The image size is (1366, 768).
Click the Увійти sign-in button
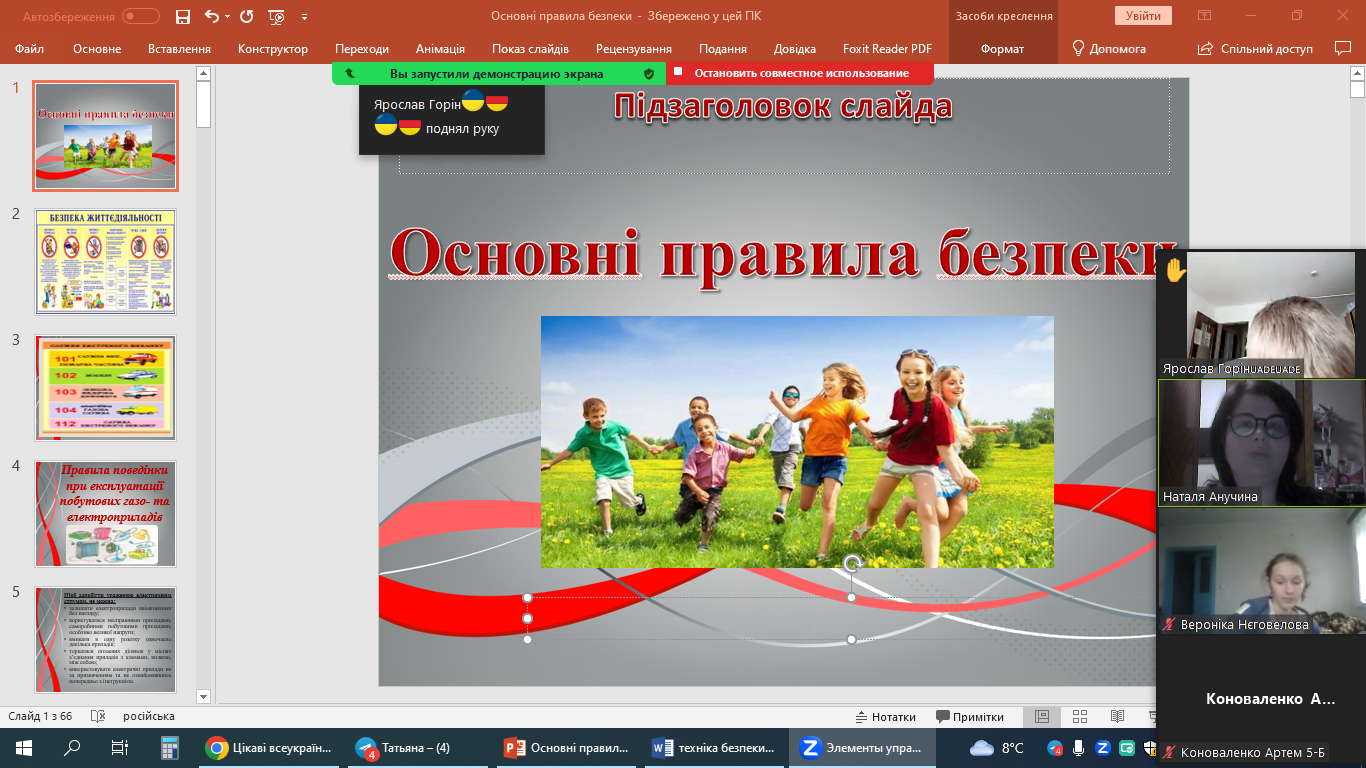(x=1143, y=16)
